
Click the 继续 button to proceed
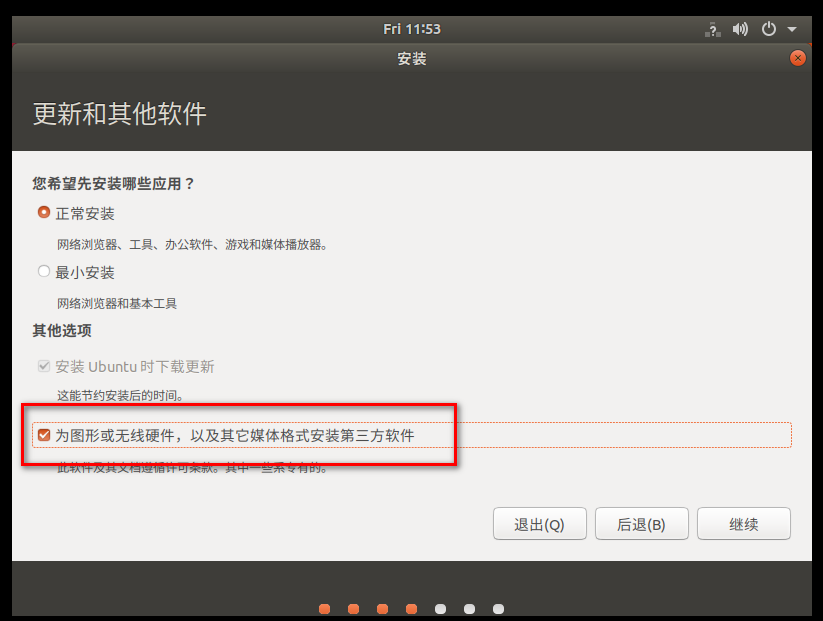click(744, 523)
